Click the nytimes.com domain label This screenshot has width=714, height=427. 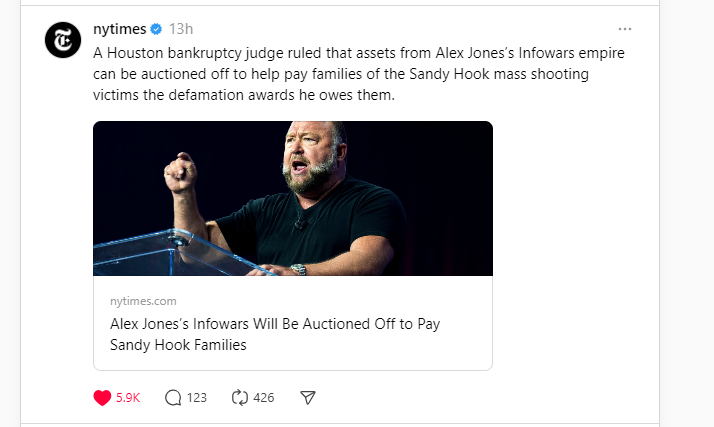coord(143,301)
